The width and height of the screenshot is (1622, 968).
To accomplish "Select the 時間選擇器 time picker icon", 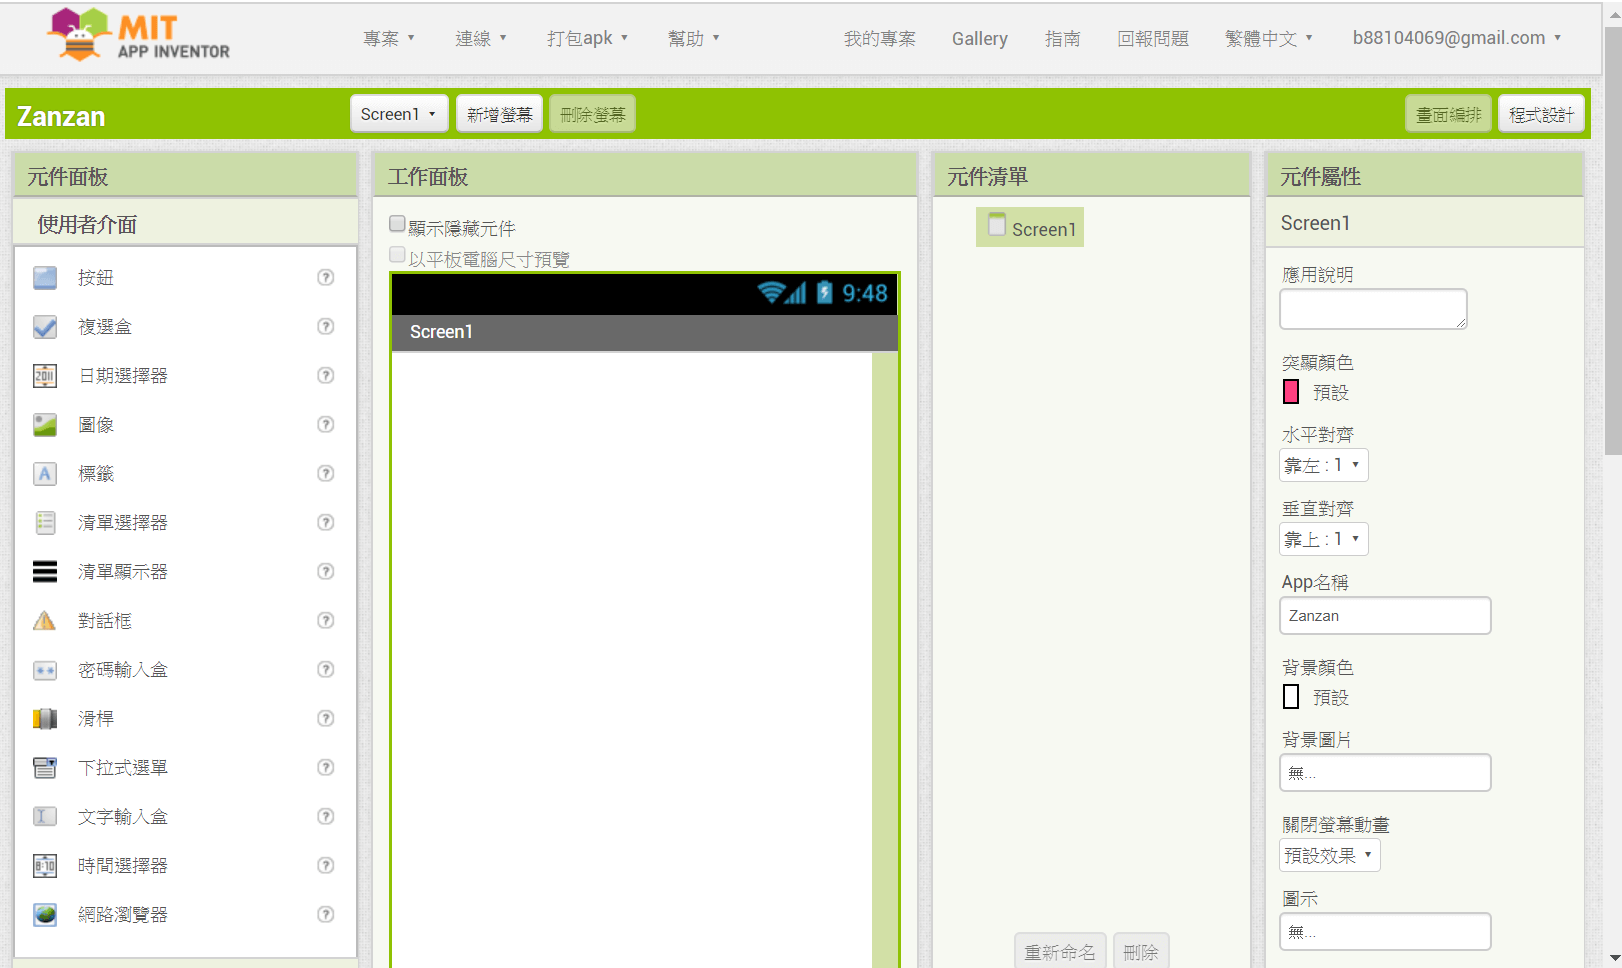I will point(45,866).
